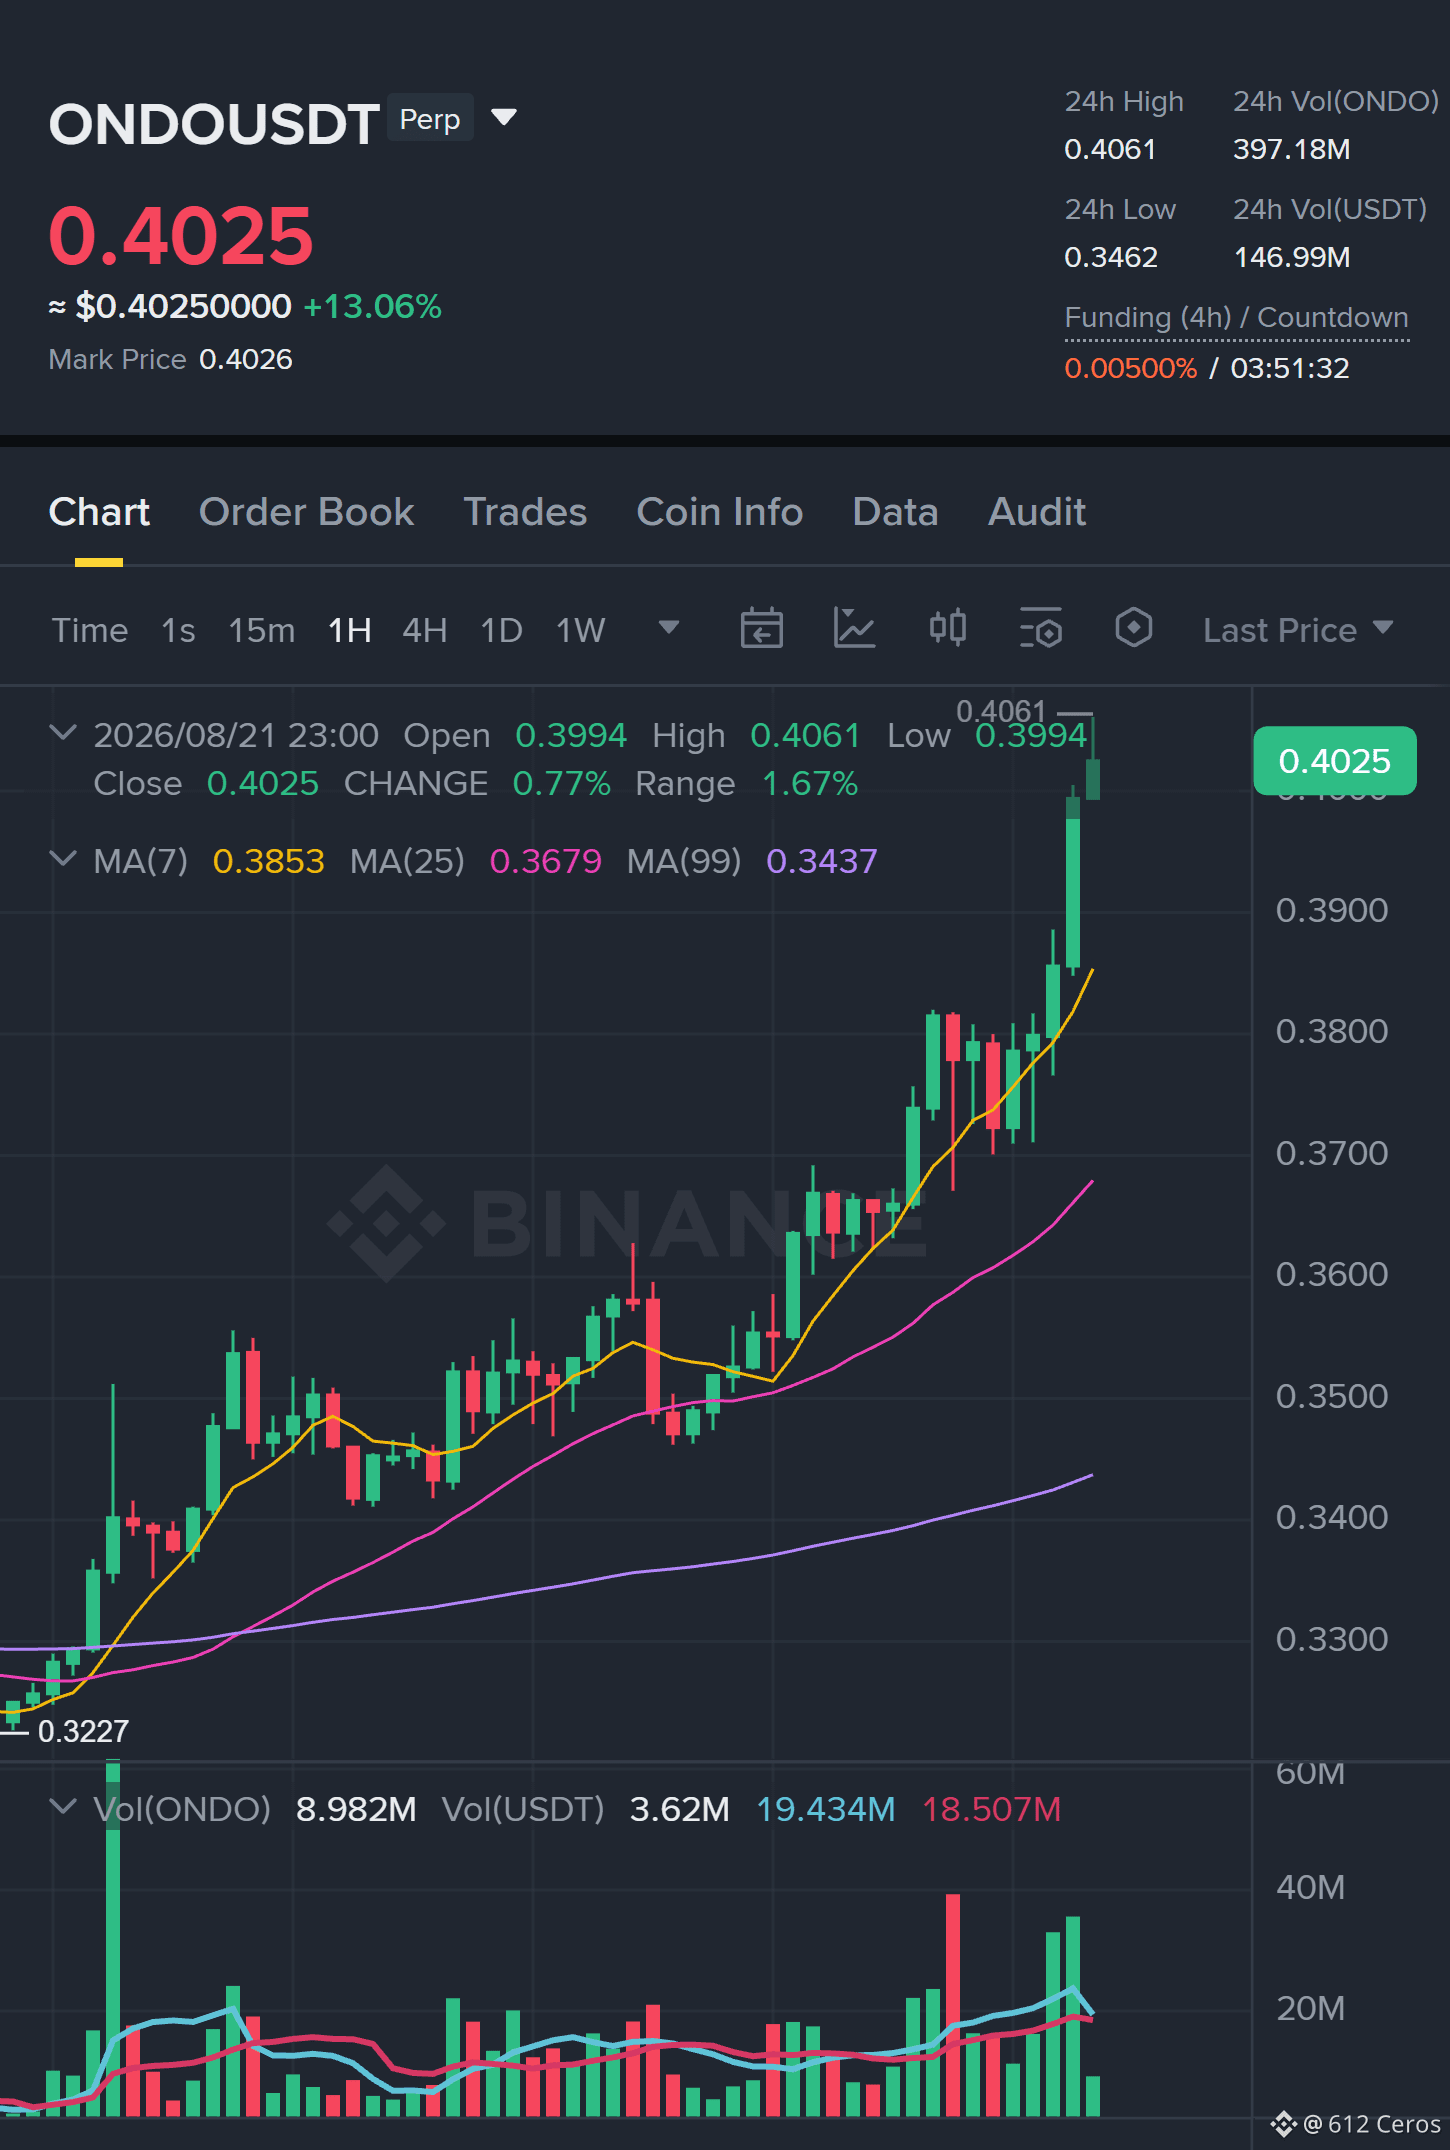Click the Mark Price 0.4026 value

tap(246, 359)
